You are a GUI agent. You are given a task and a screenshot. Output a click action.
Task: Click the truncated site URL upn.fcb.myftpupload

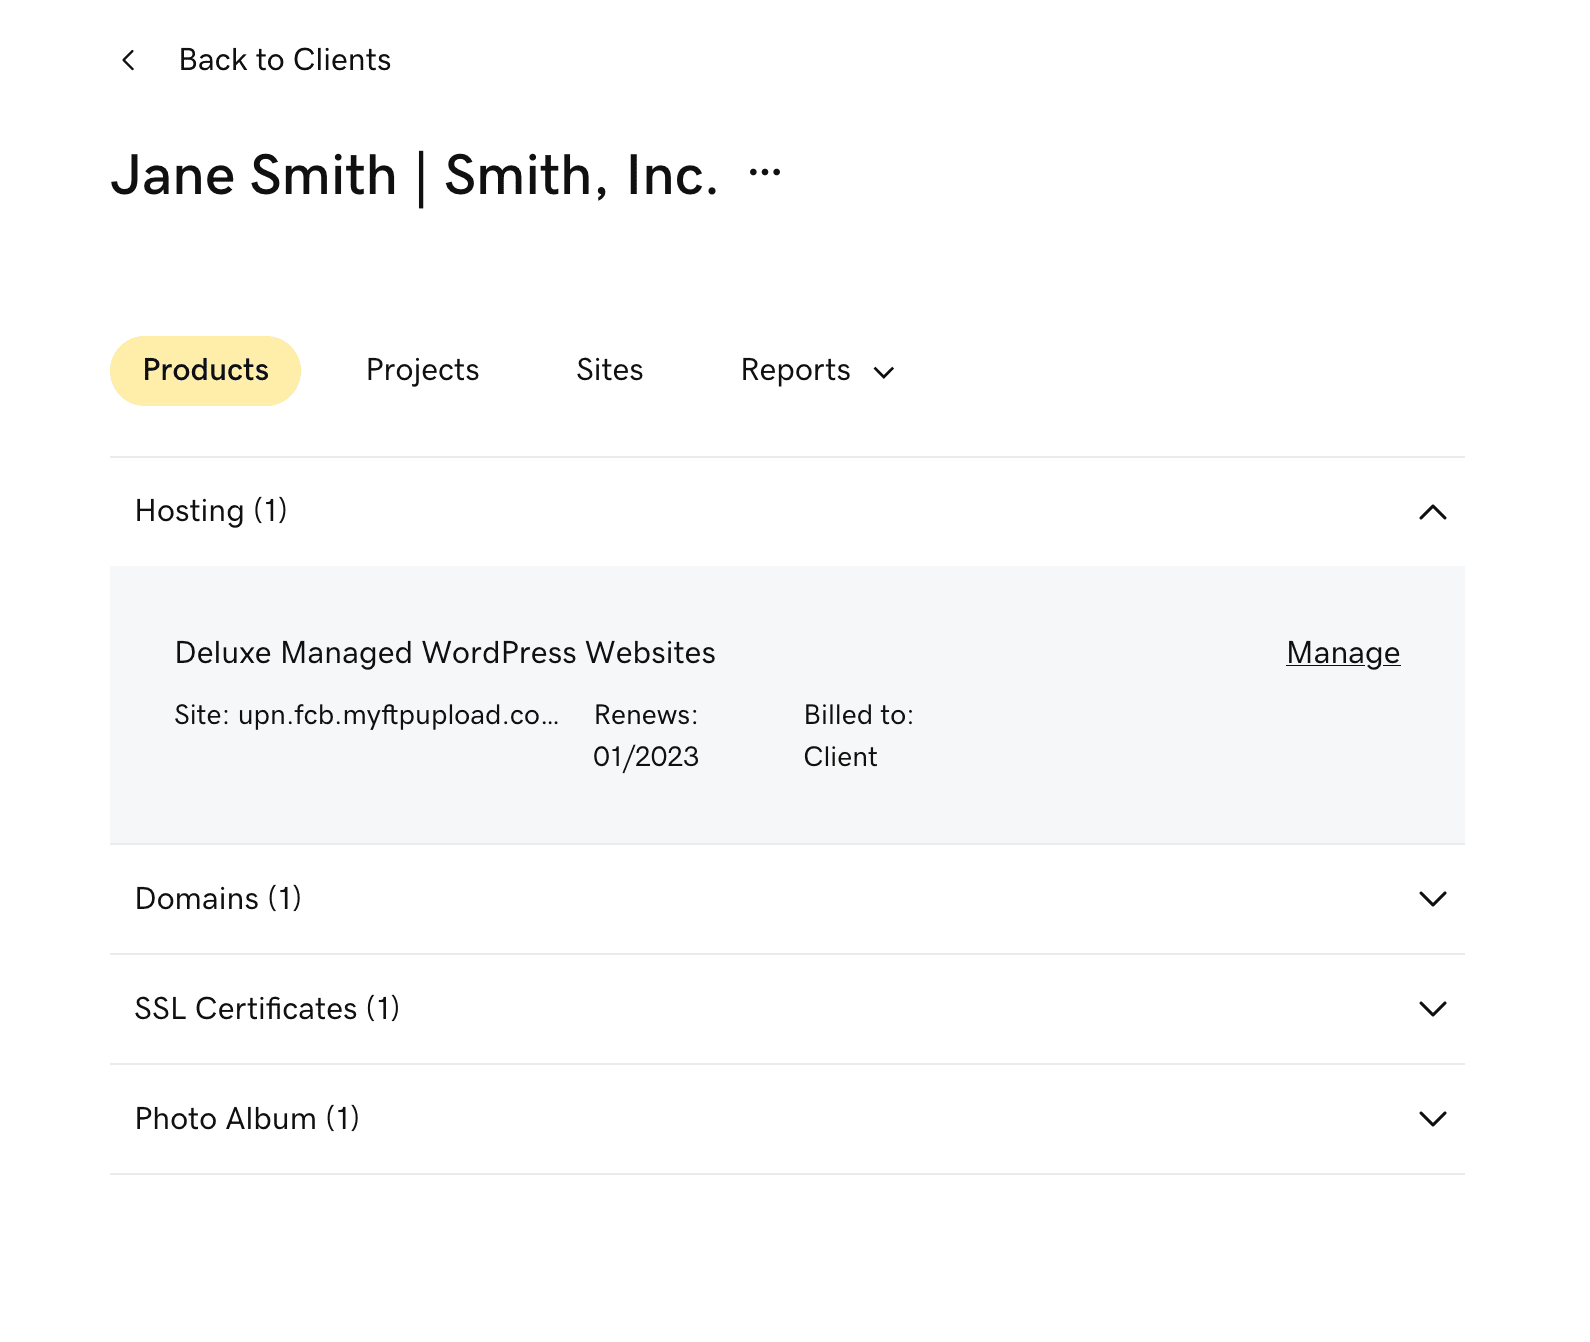(367, 715)
